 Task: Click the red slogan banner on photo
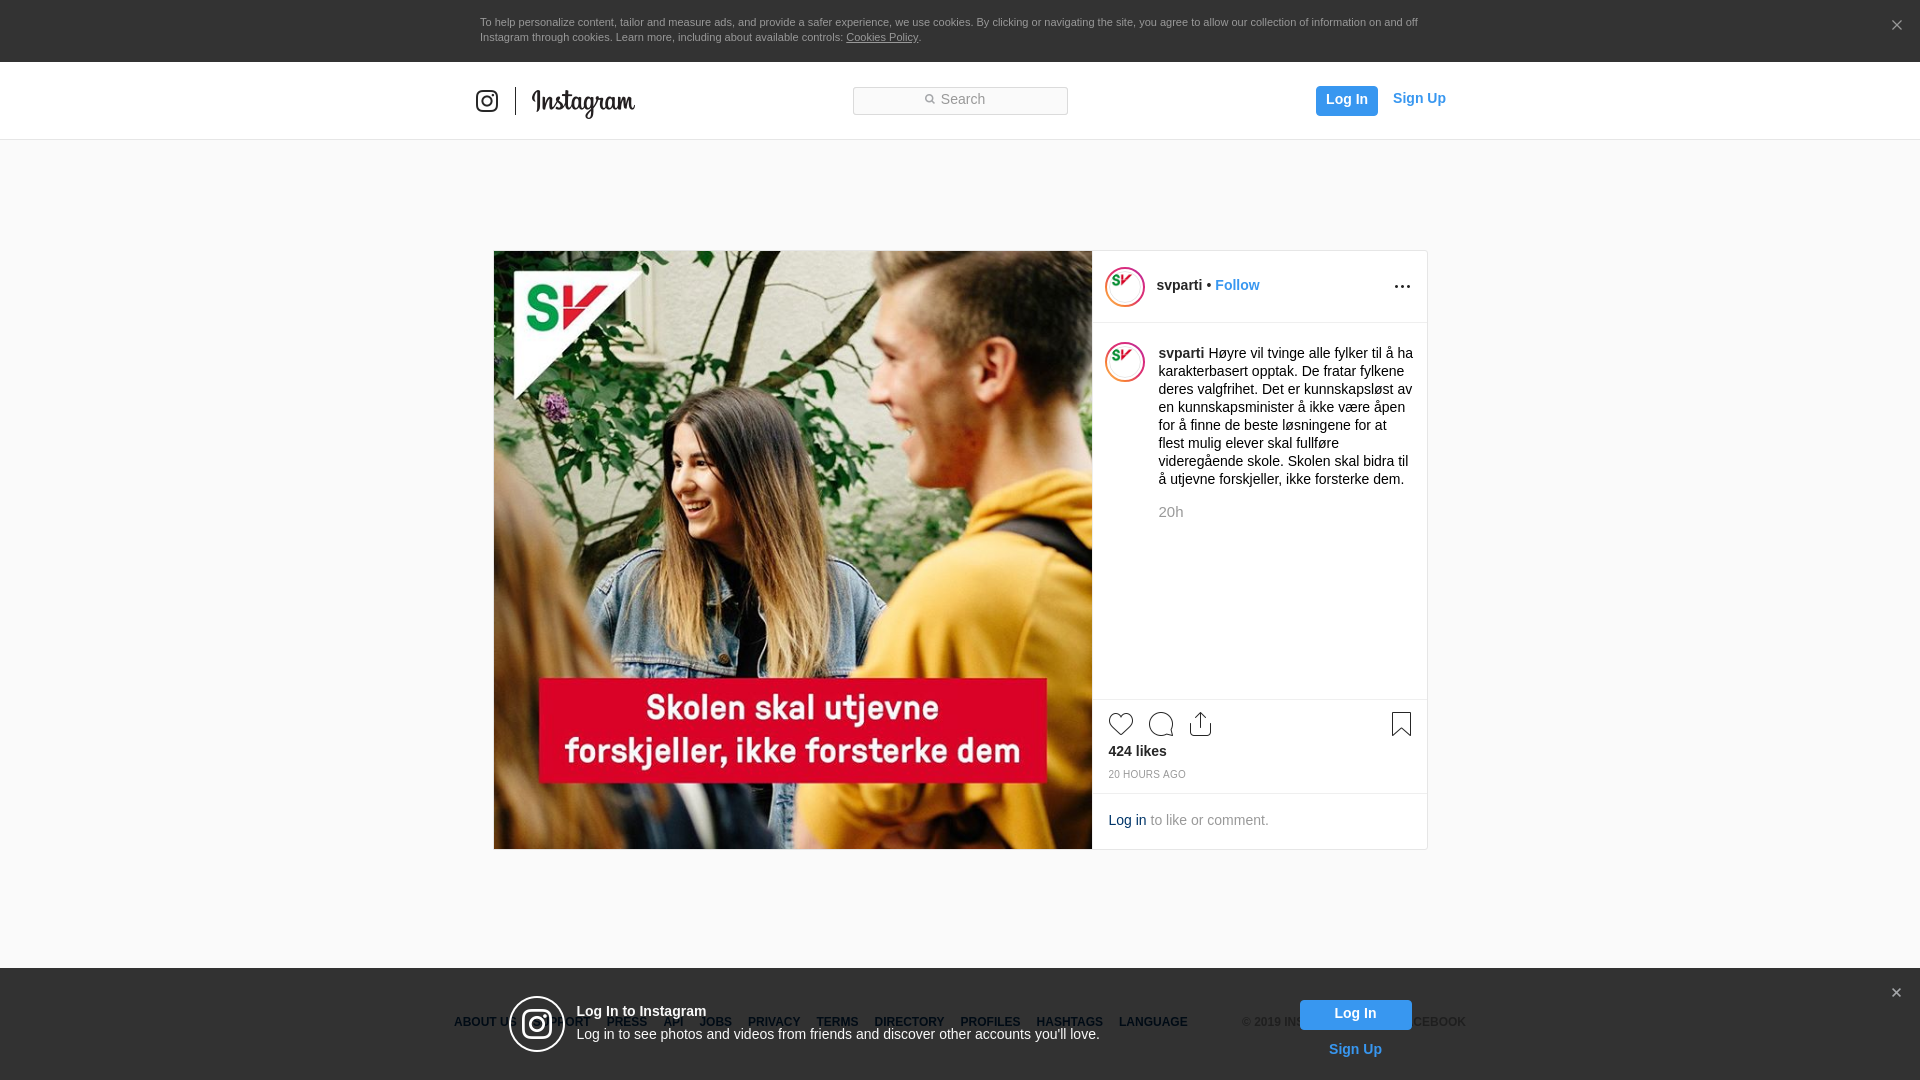[x=792, y=731]
